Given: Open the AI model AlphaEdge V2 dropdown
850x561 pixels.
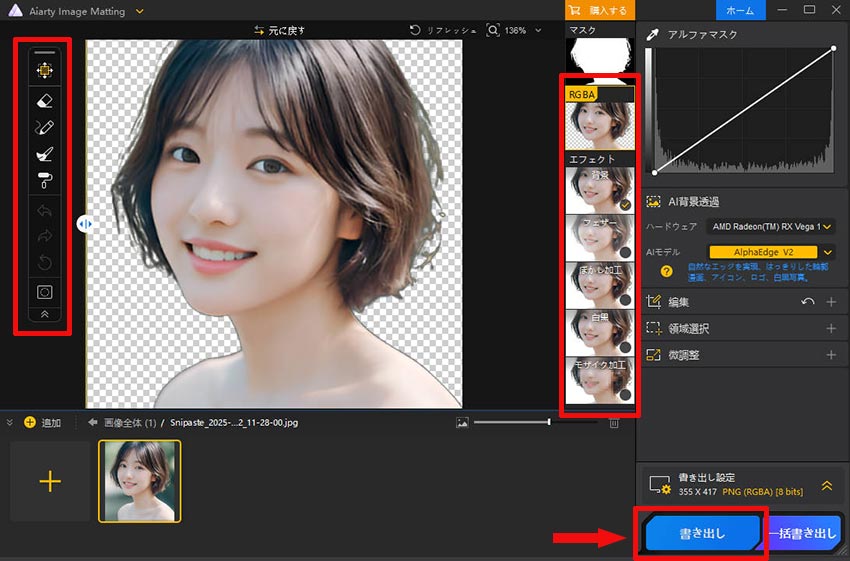Looking at the screenshot, I should 827,252.
